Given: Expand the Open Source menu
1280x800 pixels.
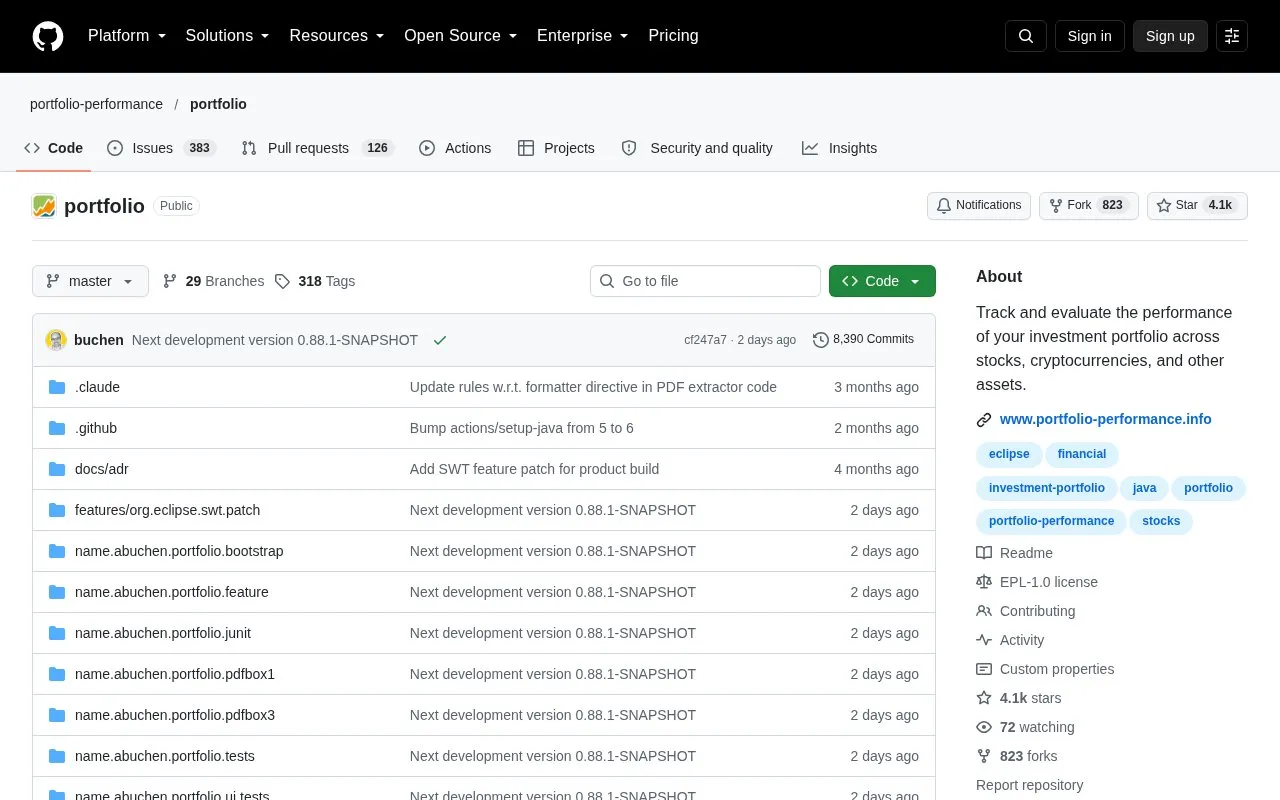Looking at the screenshot, I should [461, 36].
